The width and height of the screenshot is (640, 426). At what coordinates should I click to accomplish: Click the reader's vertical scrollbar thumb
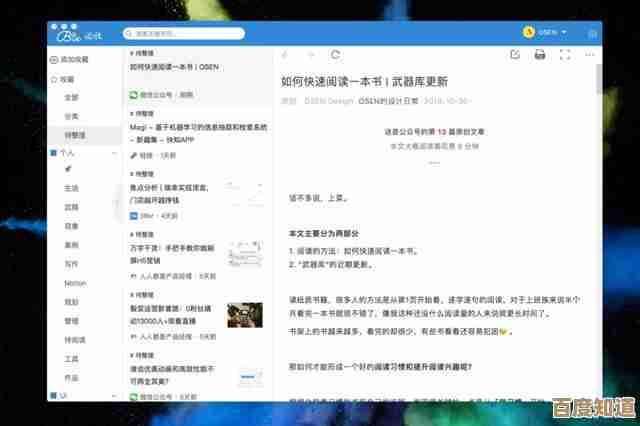point(599,79)
